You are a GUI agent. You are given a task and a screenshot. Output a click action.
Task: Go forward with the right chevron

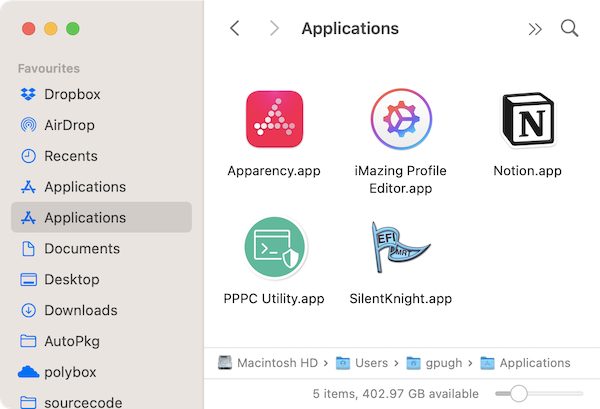tap(274, 28)
